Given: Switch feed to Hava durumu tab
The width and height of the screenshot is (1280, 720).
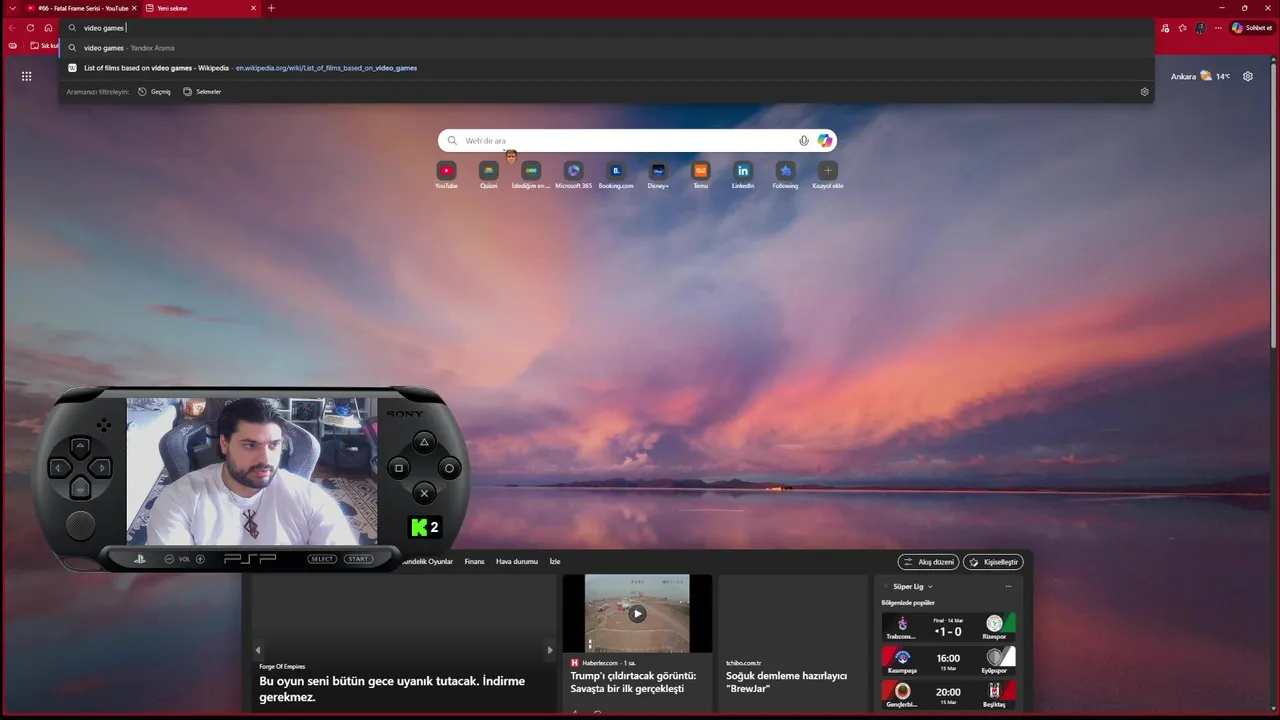Looking at the screenshot, I should click(517, 562).
